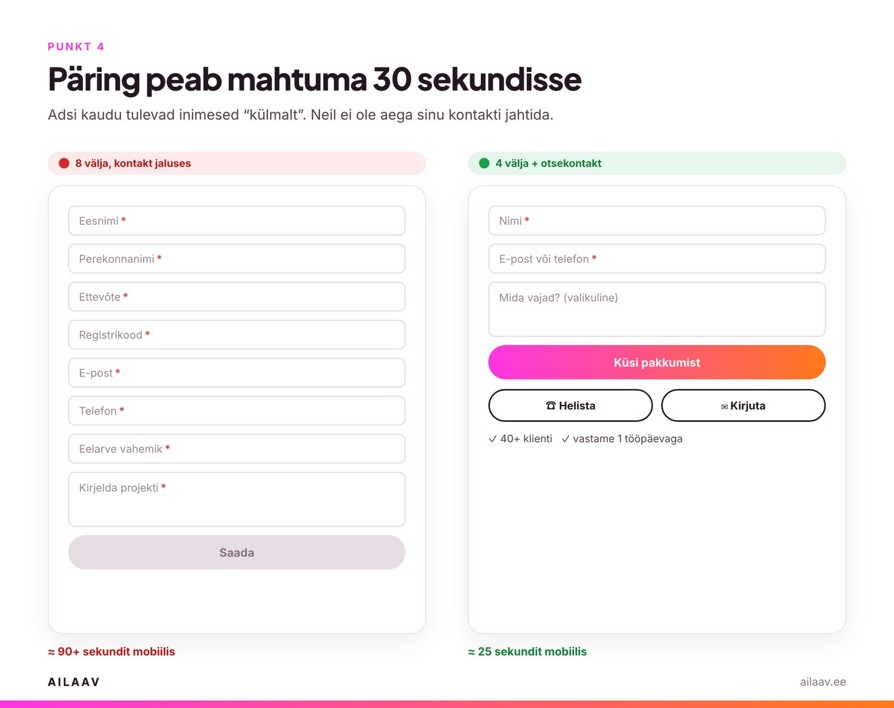Click the gradient Küsi pakkumist button
Screen dimensions: 894x708
tap(657, 362)
